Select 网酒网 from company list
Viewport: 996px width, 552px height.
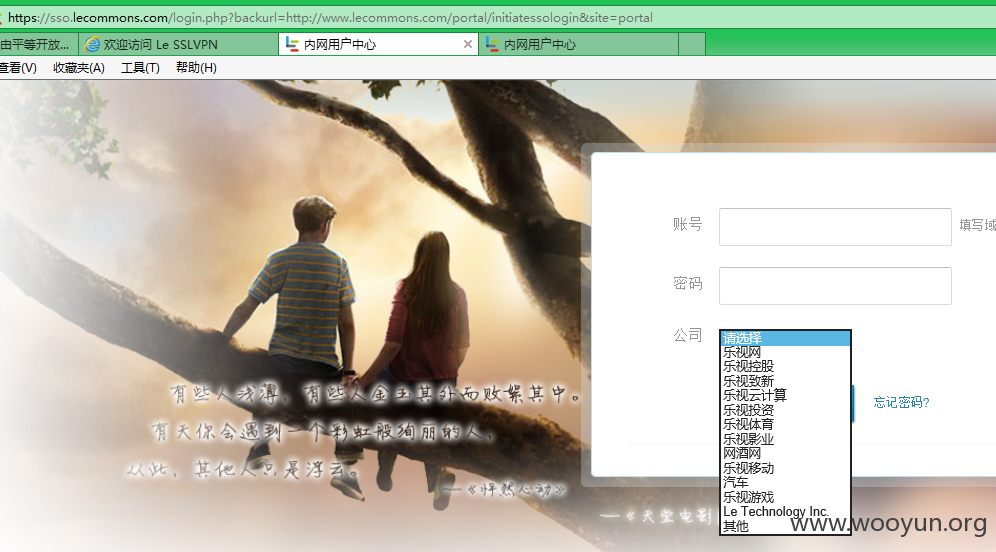[x=786, y=454]
